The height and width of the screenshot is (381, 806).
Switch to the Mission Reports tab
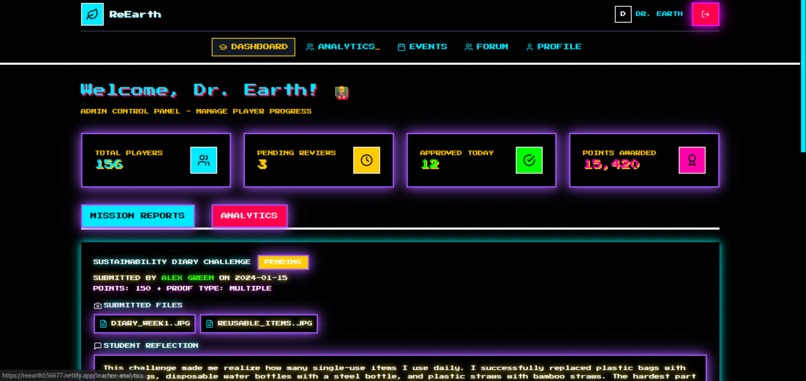point(137,216)
